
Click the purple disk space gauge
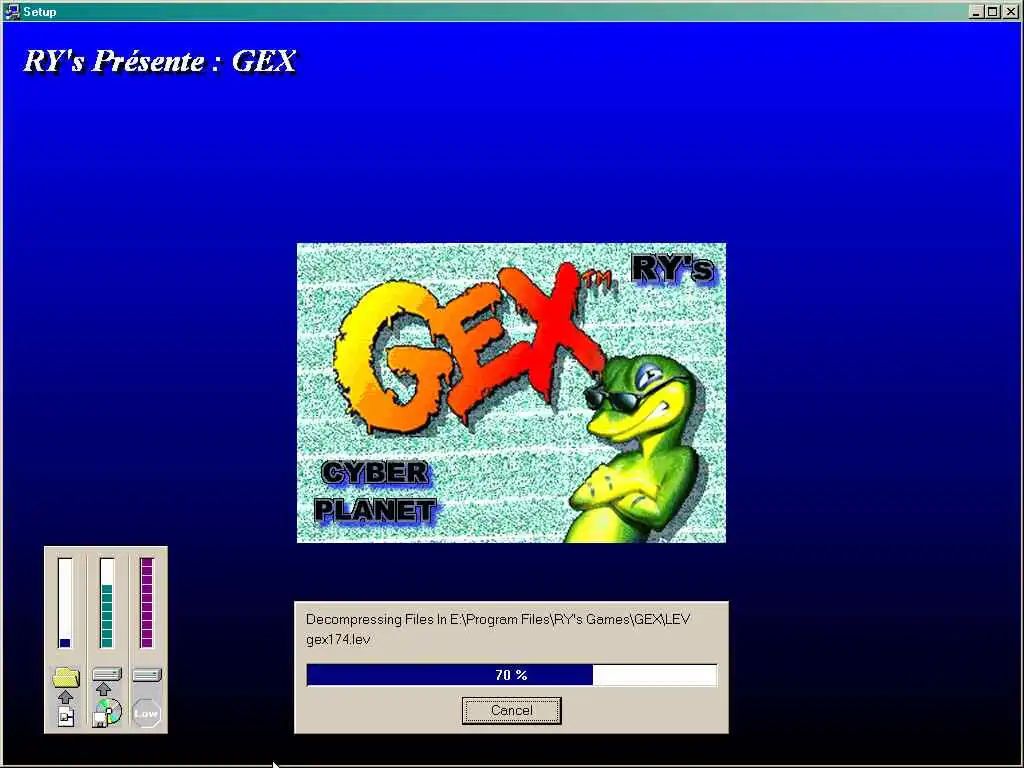(x=147, y=602)
